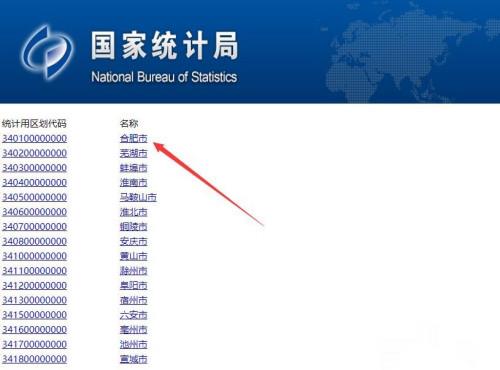Open the 亳州市 city link

coord(134,329)
